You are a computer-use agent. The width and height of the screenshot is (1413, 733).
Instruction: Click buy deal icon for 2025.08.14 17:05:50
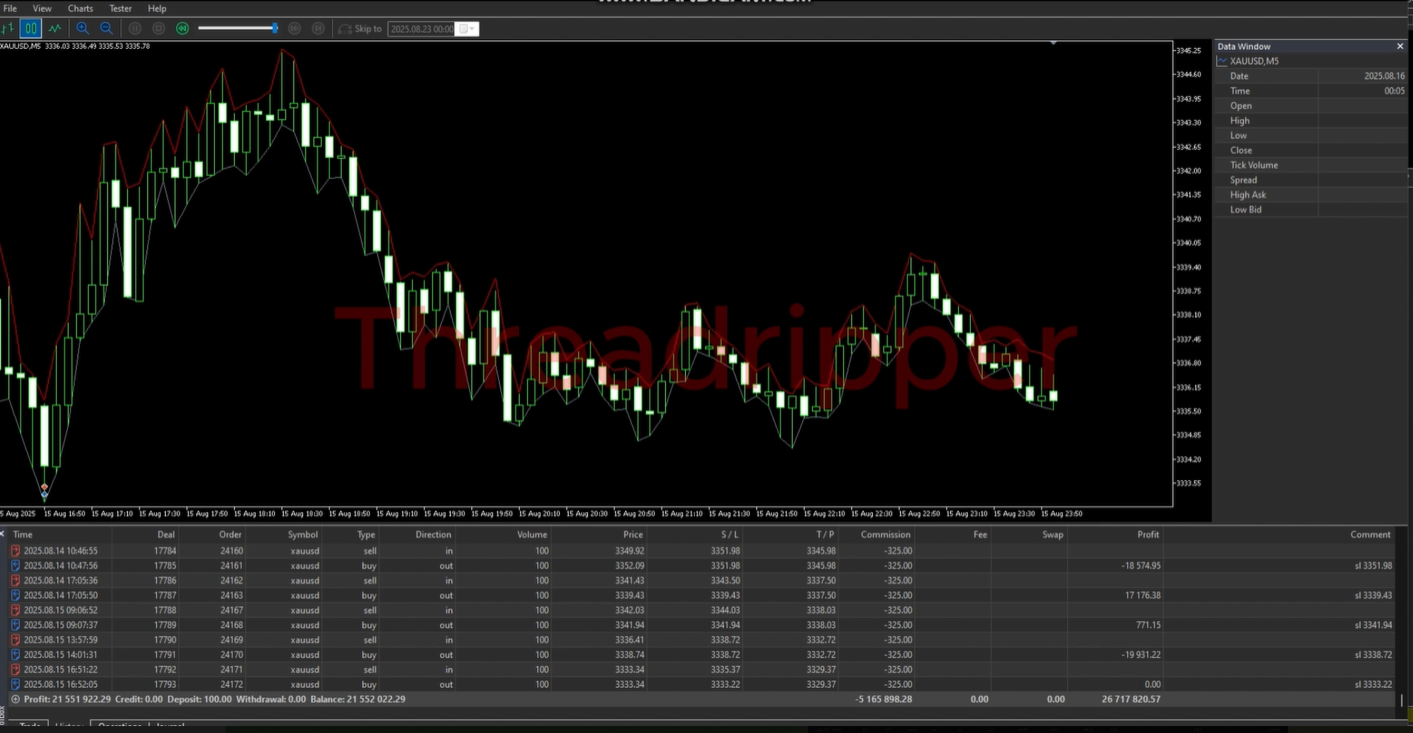pyautogui.click(x=16, y=595)
